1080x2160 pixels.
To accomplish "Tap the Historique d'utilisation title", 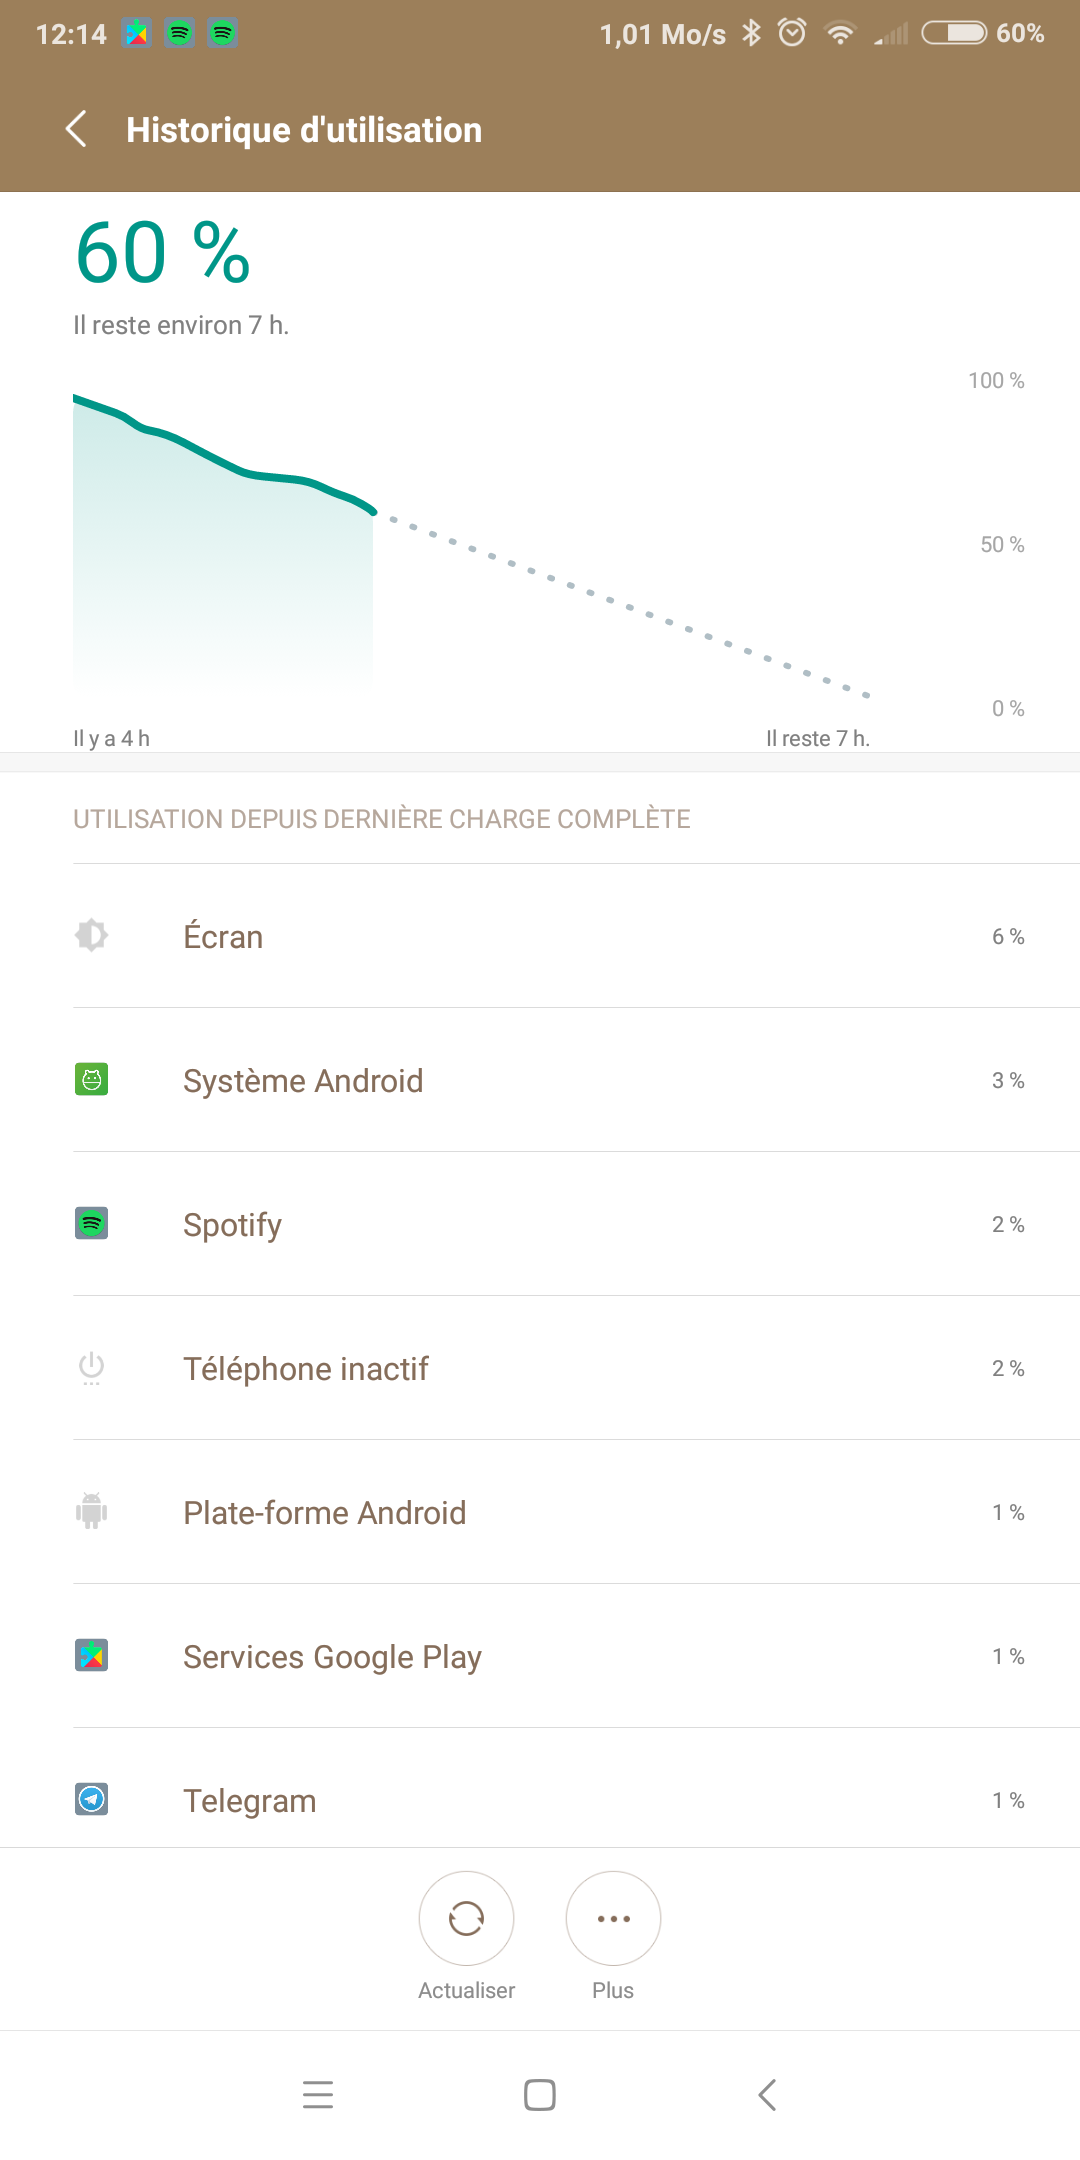I will tap(304, 130).
